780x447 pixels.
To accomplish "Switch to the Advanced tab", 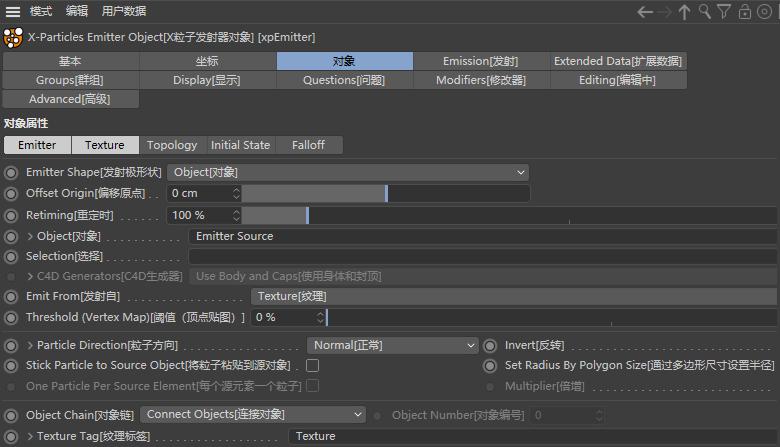I will 71,99.
